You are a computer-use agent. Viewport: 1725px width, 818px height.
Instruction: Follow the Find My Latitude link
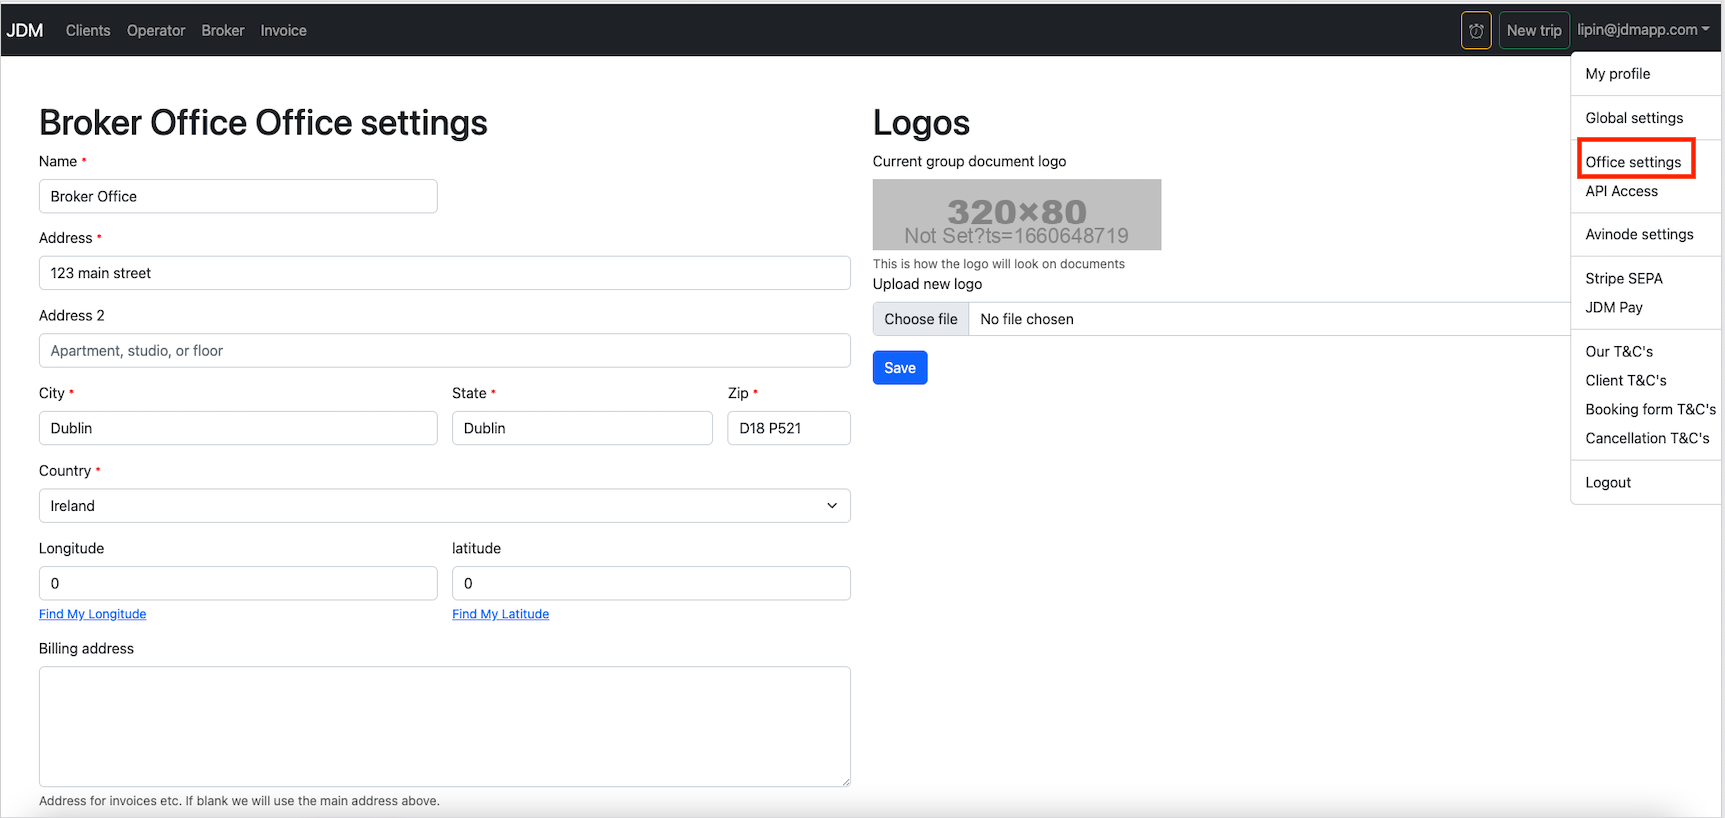[x=500, y=614]
